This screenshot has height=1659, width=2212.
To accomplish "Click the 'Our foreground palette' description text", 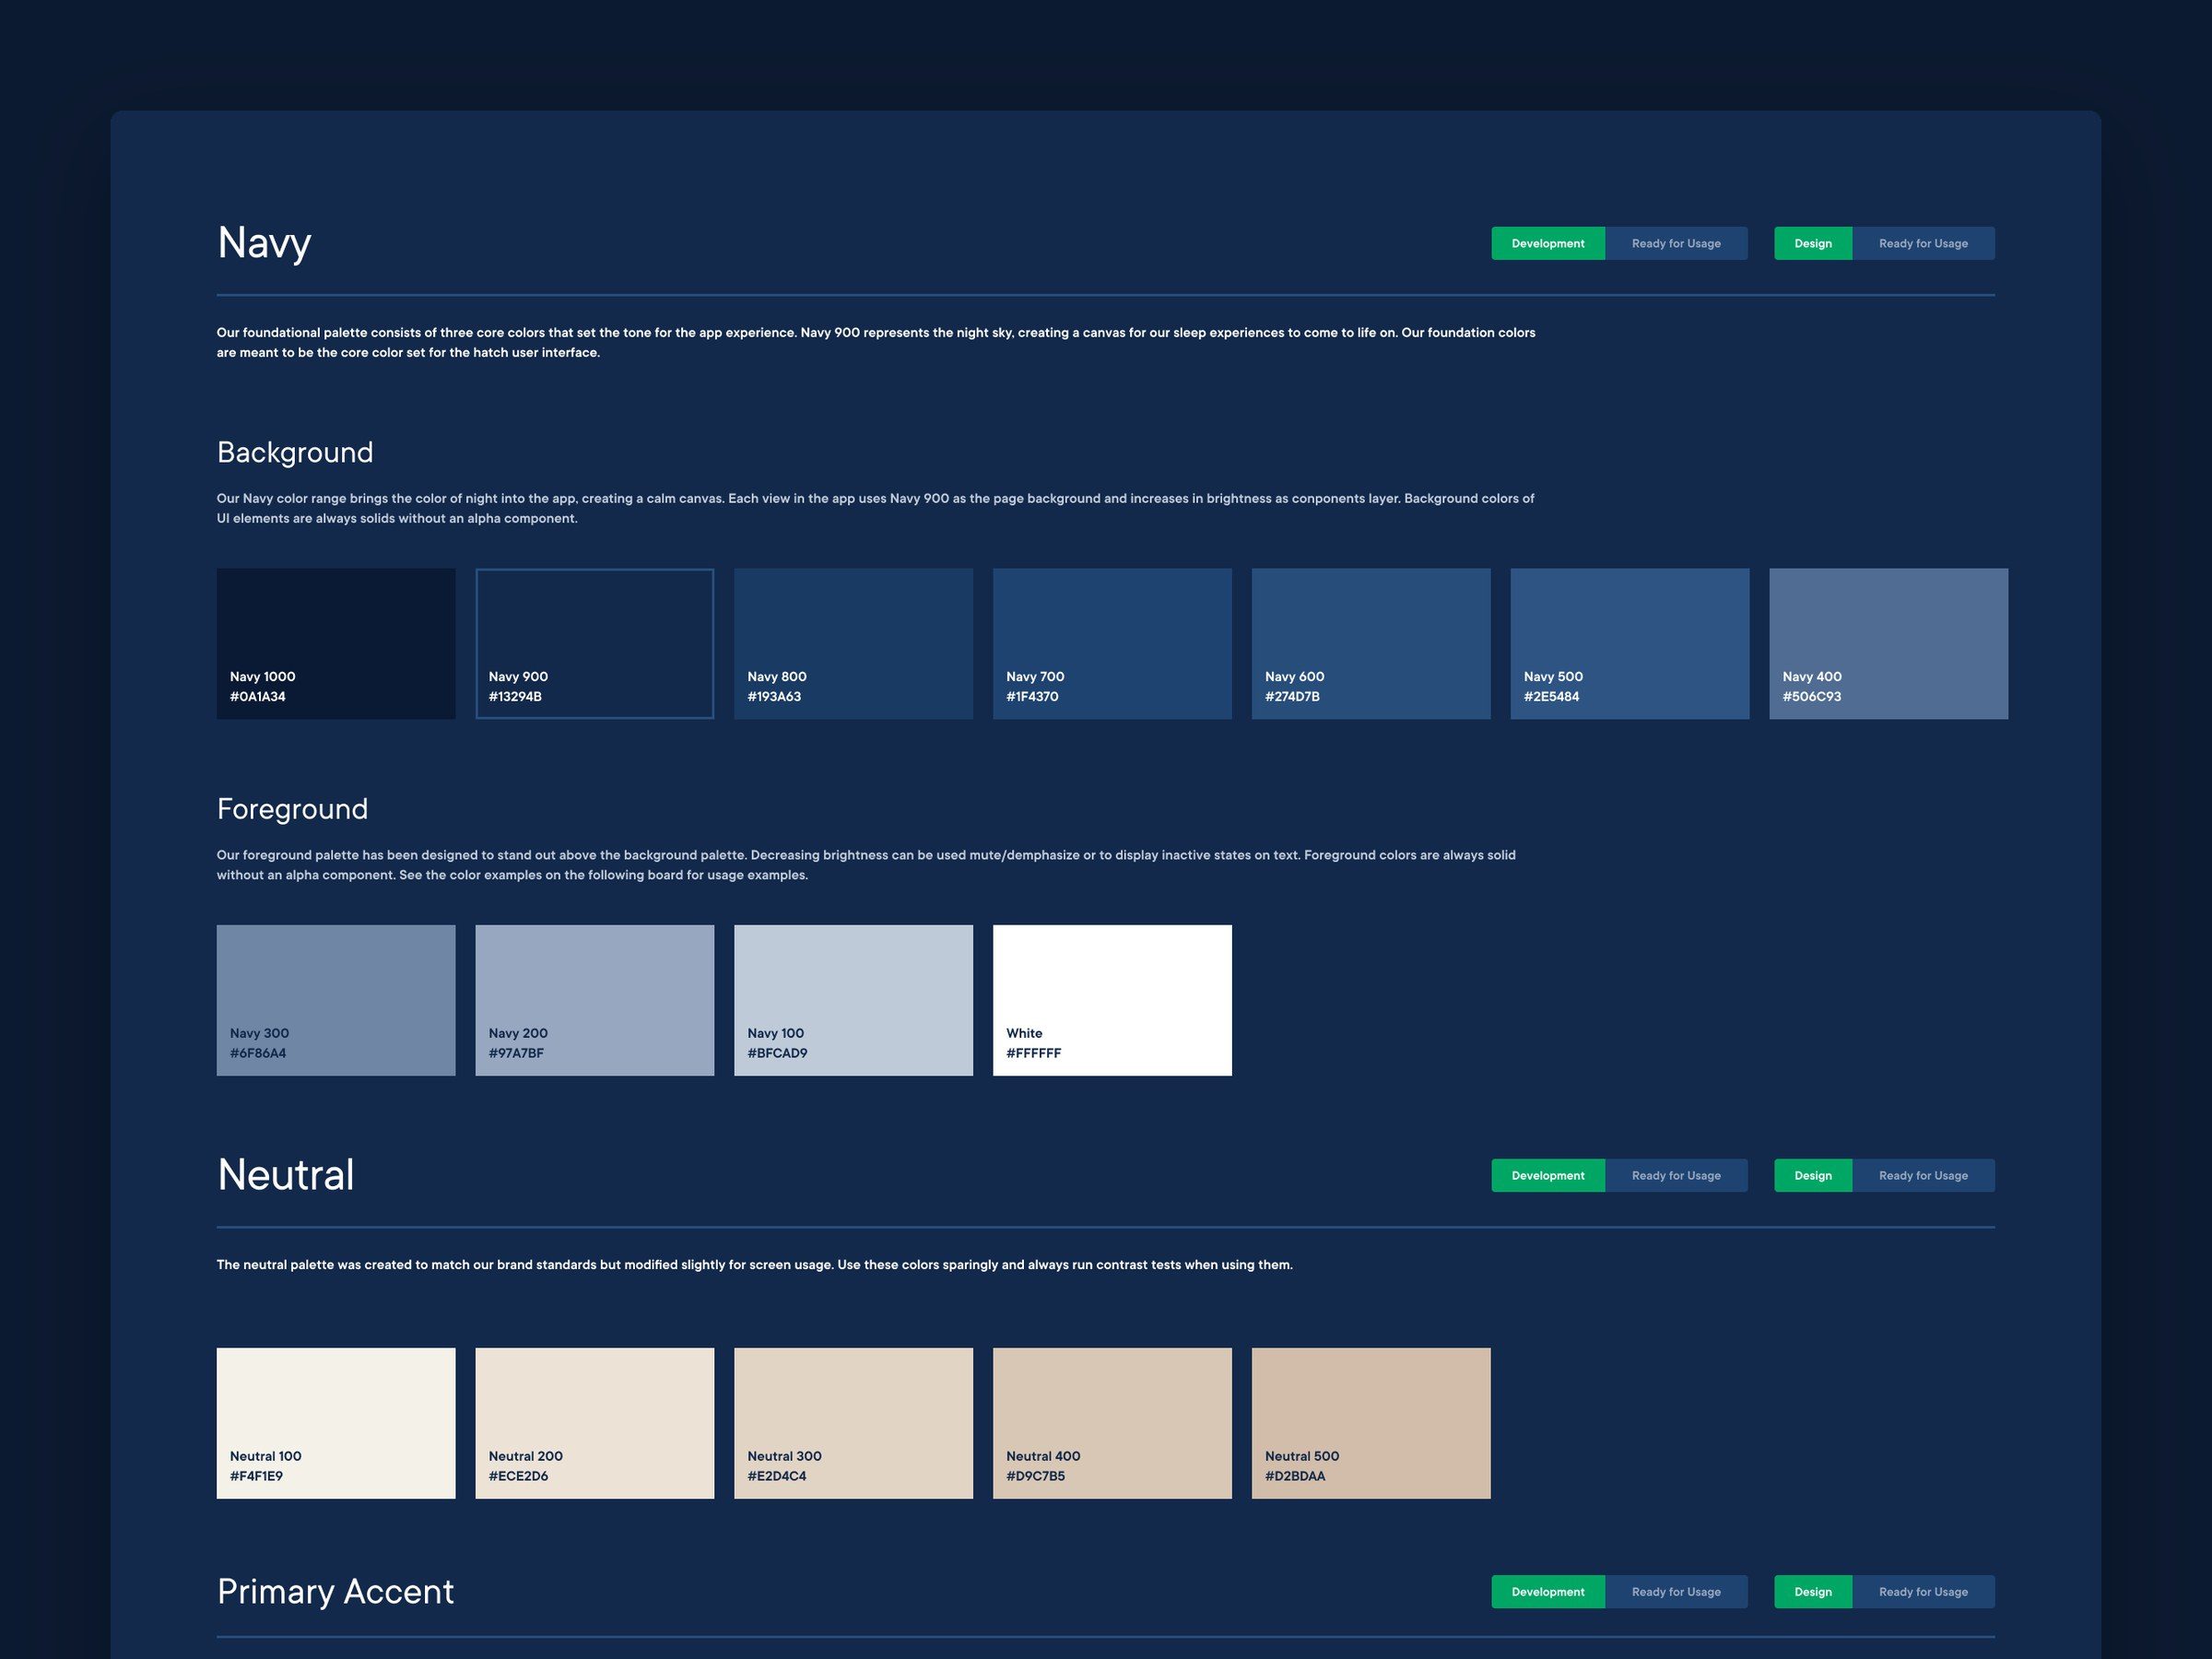I will (x=866, y=865).
